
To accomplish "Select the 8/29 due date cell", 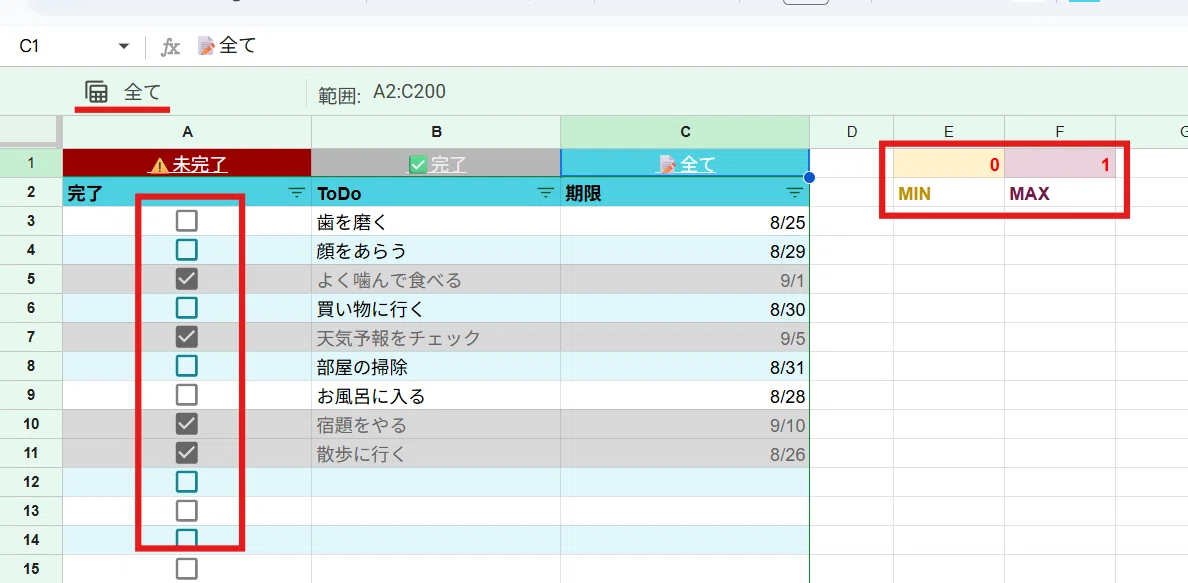I will [685, 250].
